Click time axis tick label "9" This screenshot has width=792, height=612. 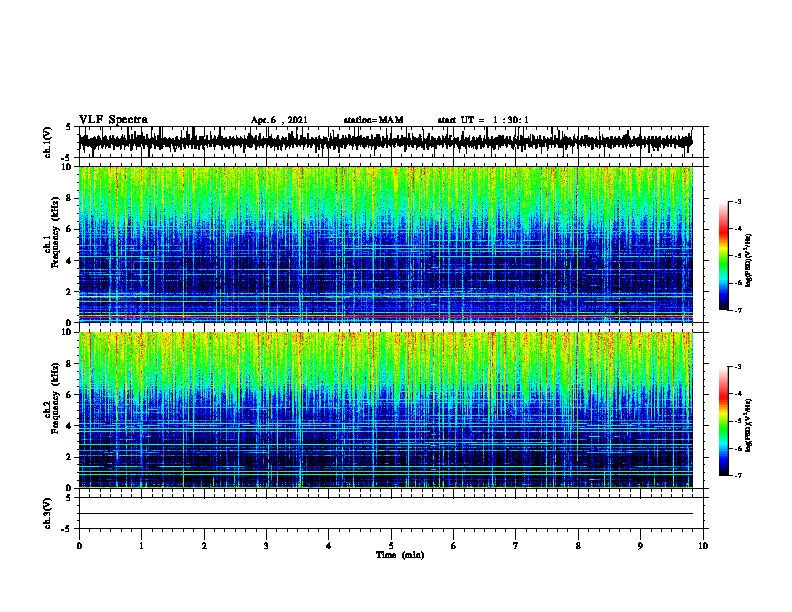tap(640, 546)
